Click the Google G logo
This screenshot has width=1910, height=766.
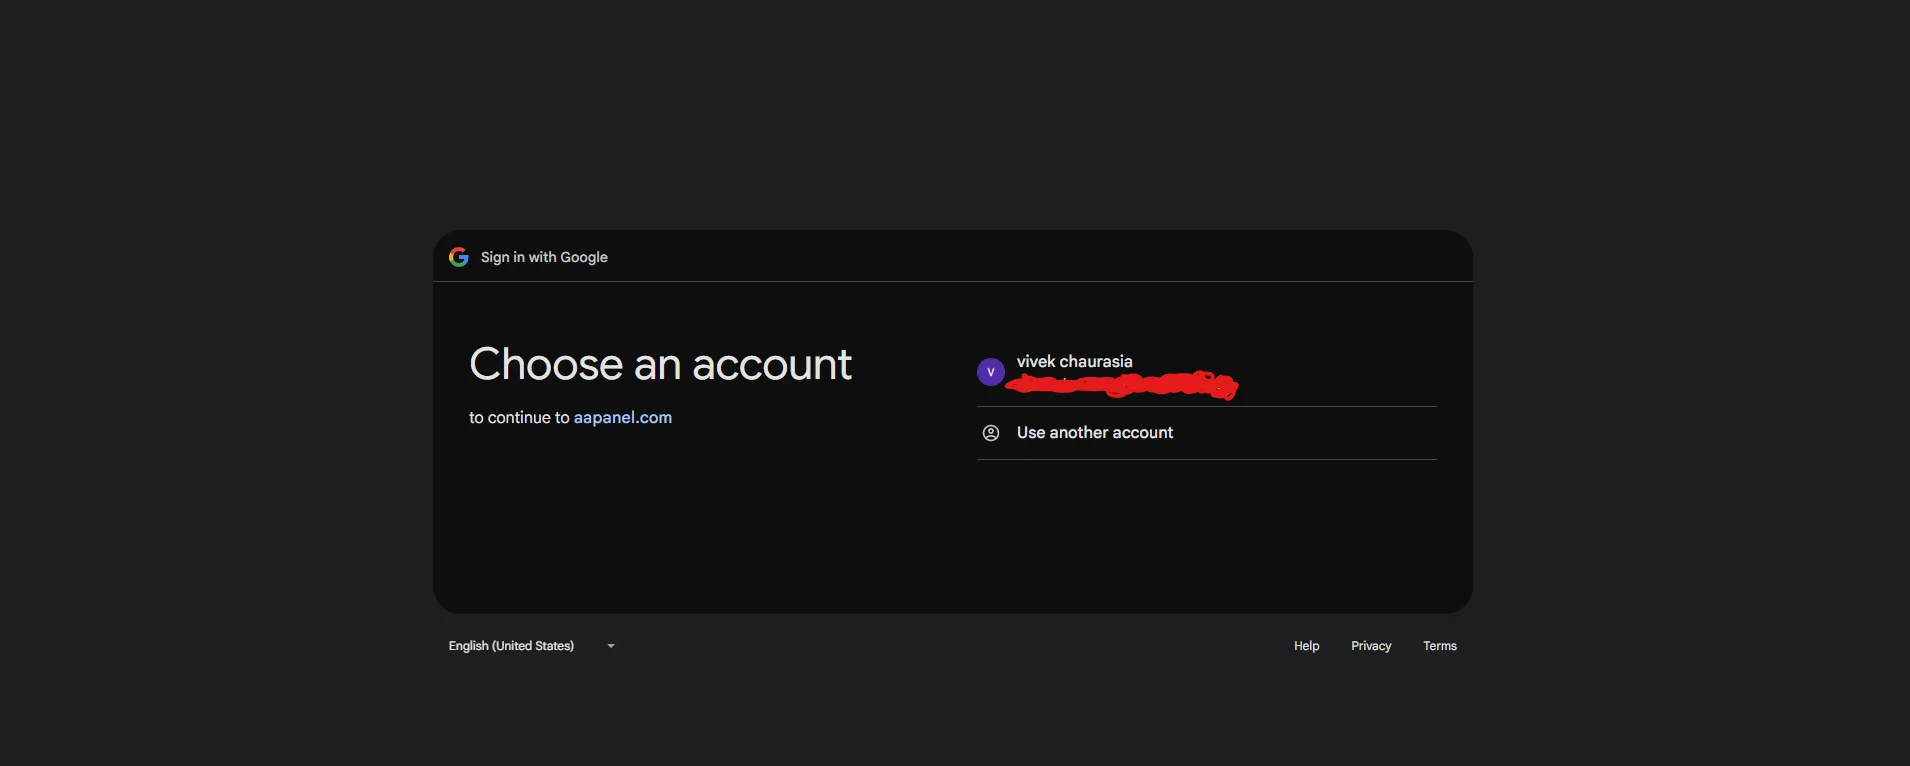pos(459,257)
